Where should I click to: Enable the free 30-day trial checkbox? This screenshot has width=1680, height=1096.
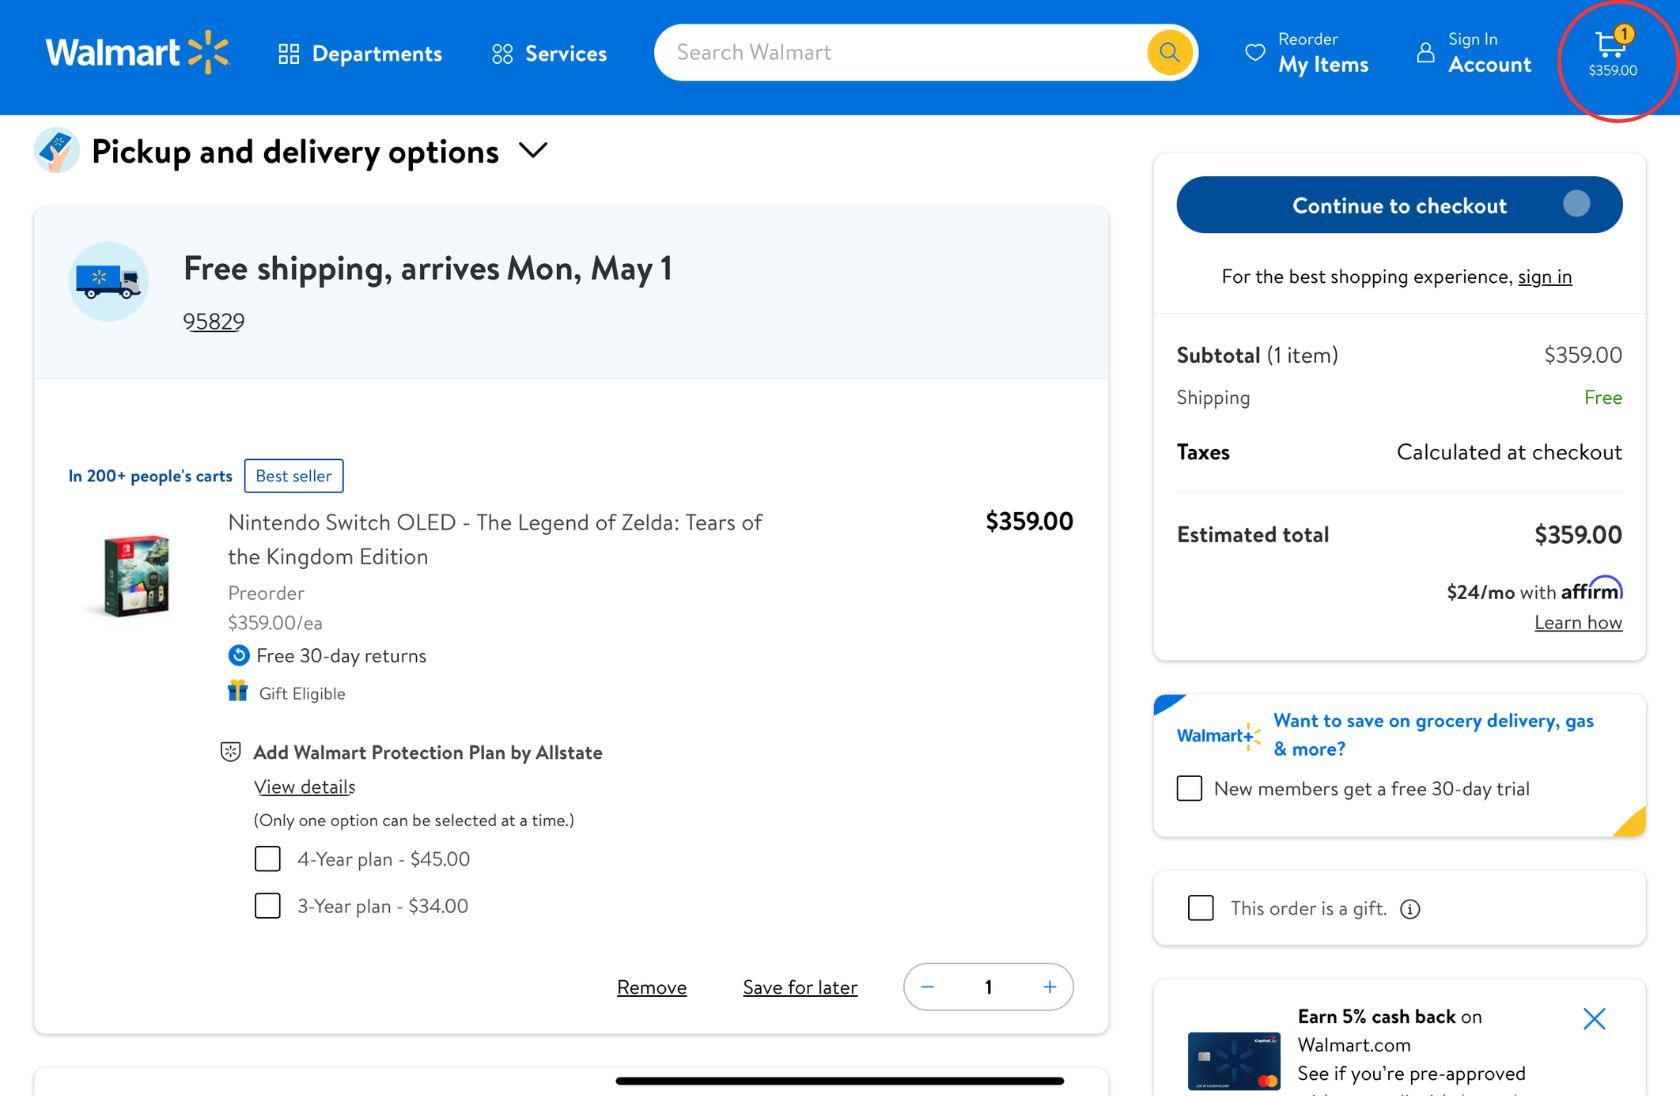[x=1189, y=788]
